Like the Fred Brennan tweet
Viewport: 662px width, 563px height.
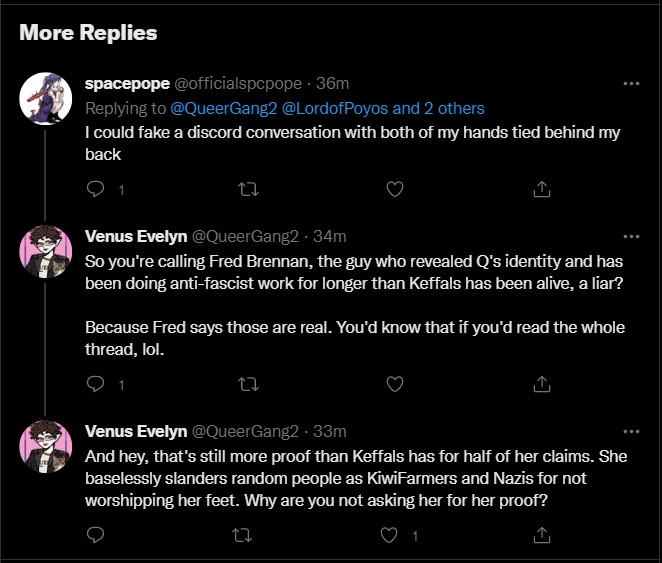[394, 383]
